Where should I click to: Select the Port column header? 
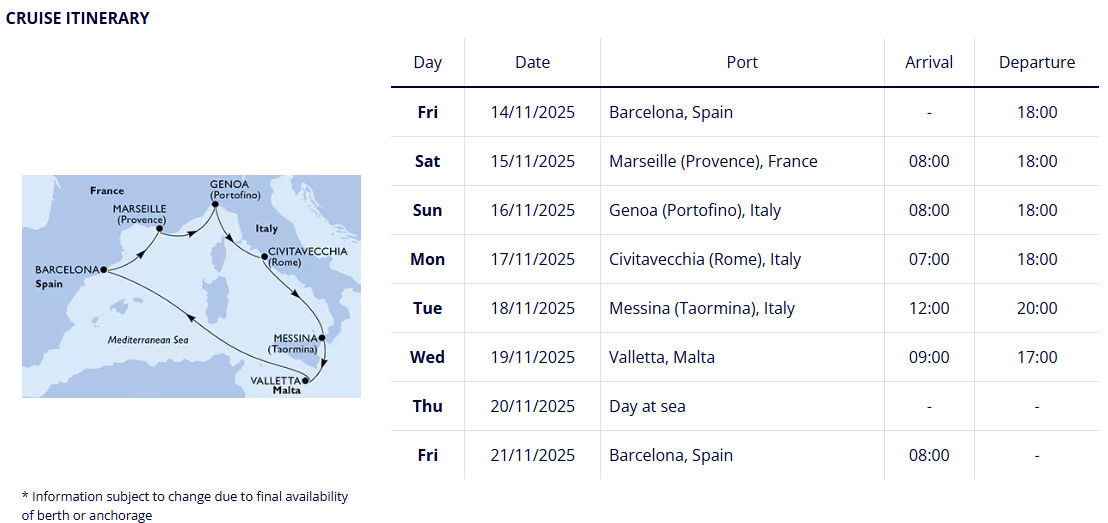[742, 62]
